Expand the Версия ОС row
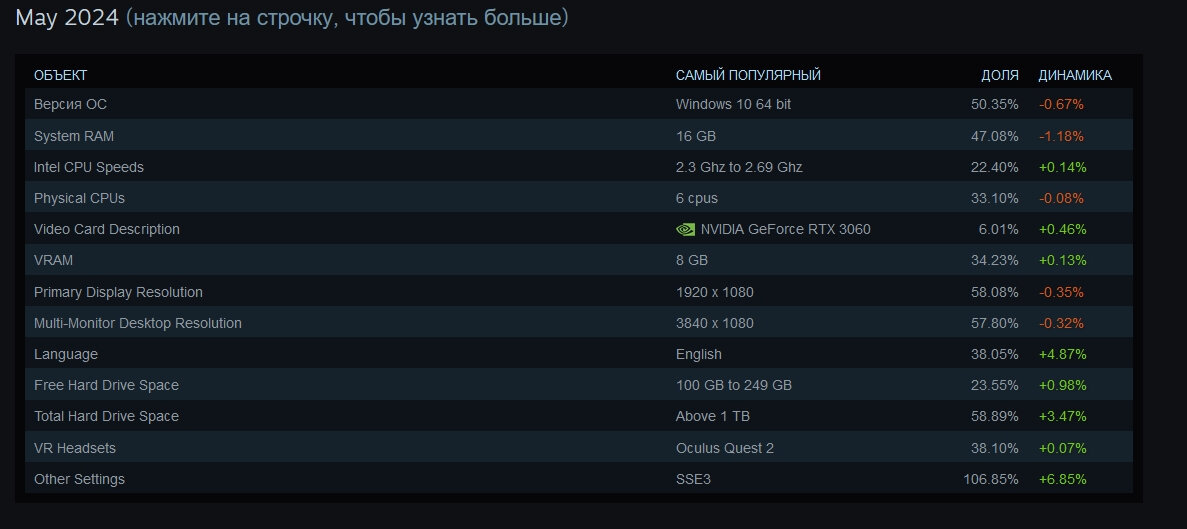The image size is (1187, 529). [x=579, y=104]
